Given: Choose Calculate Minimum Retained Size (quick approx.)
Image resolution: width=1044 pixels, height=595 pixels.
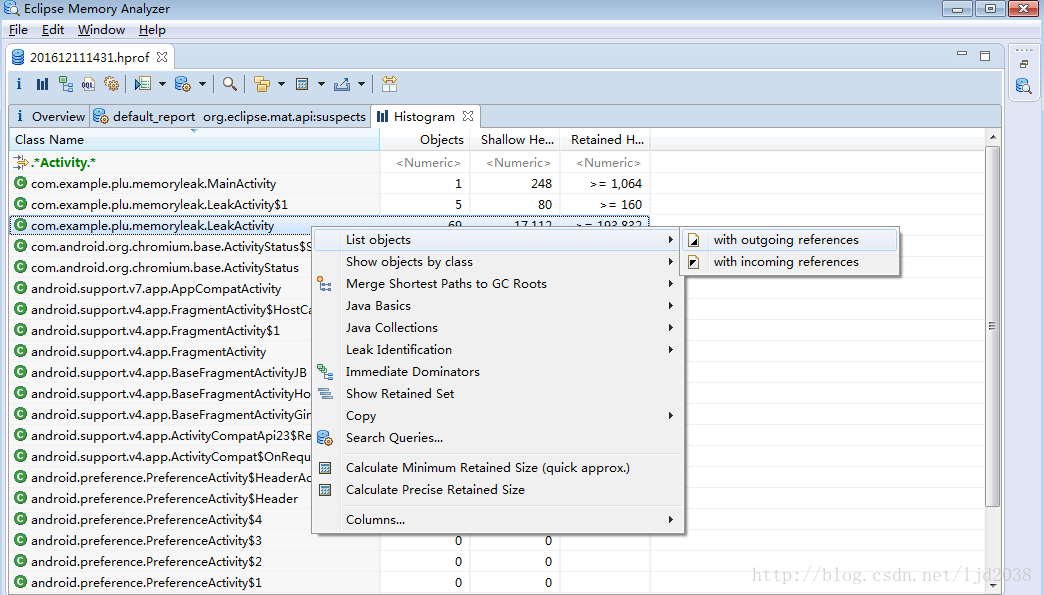Looking at the screenshot, I should (x=498, y=468).
